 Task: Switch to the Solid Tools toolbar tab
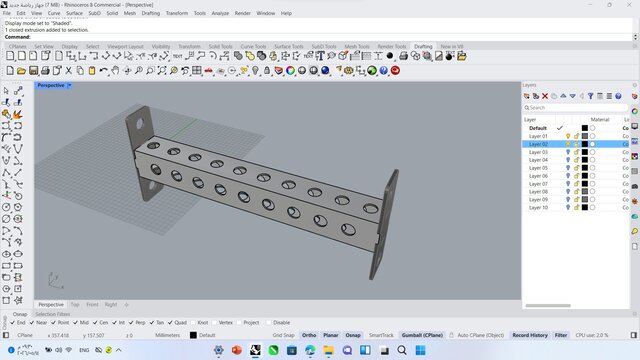pyautogui.click(x=220, y=47)
